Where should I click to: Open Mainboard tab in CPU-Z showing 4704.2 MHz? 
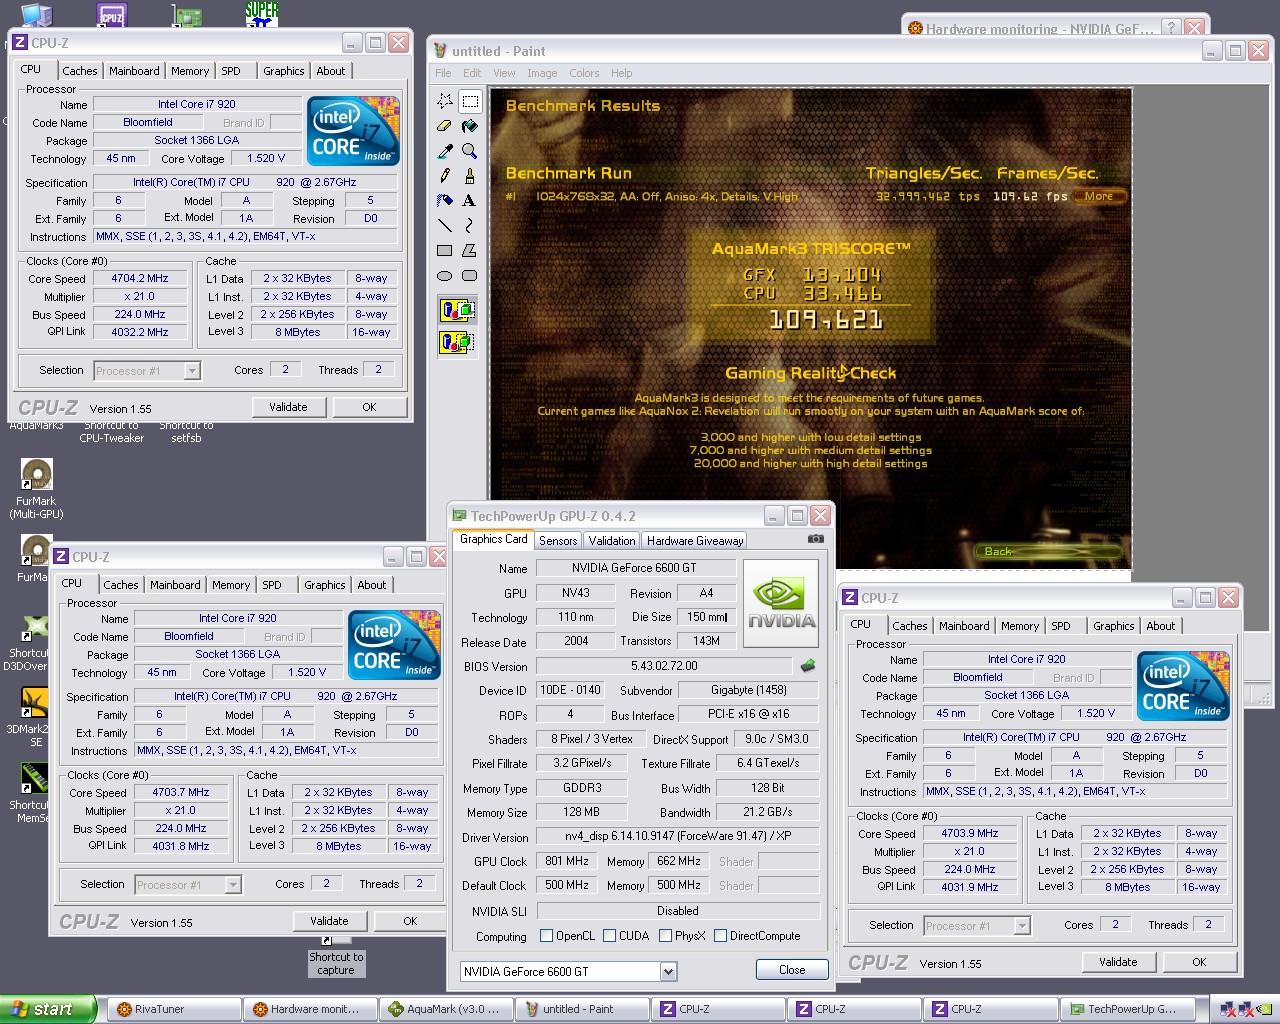[x=134, y=71]
